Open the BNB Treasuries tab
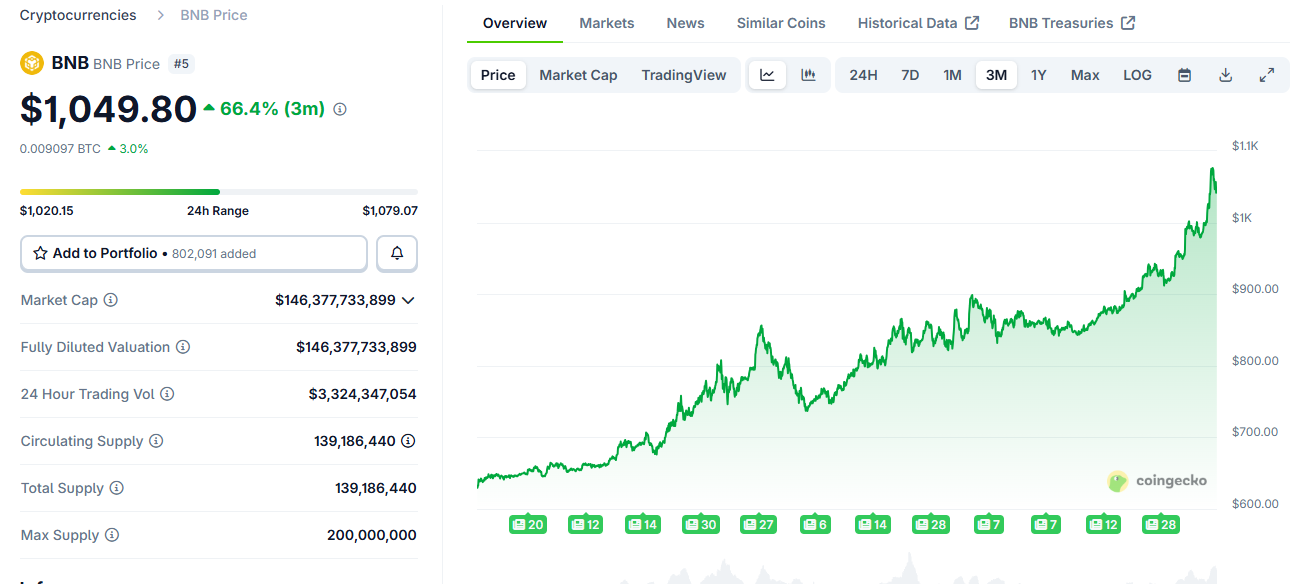The width and height of the screenshot is (1301, 584). [1072, 23]
